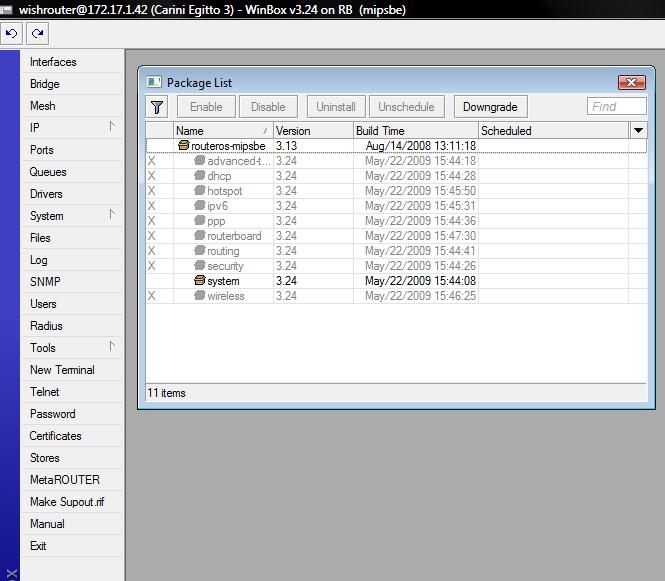Sort by the Version column header
The image size is (665, 581).
tap(313, 131)
